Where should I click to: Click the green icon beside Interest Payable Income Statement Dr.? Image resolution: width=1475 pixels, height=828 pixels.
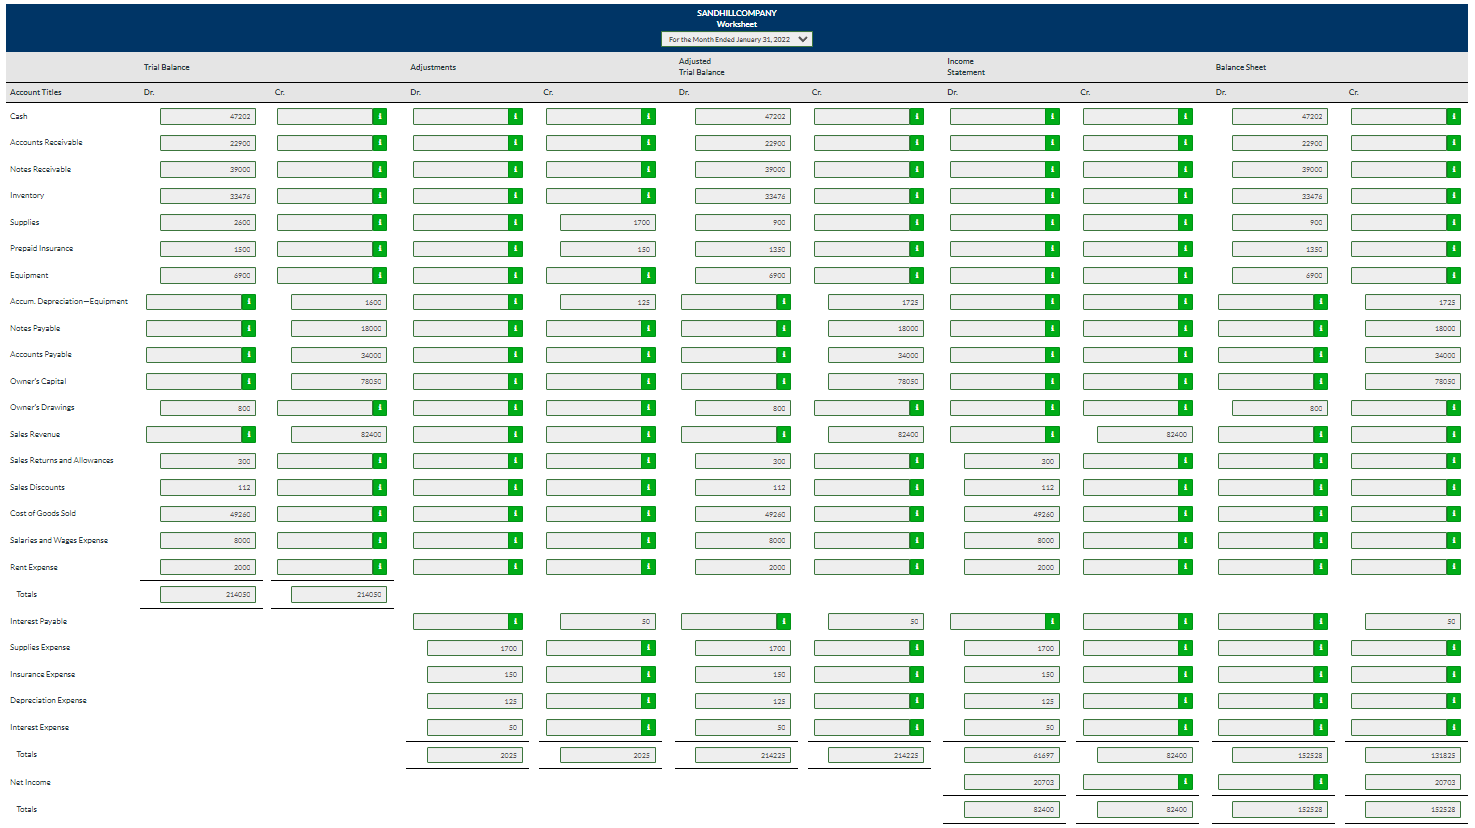(1050, 621)
